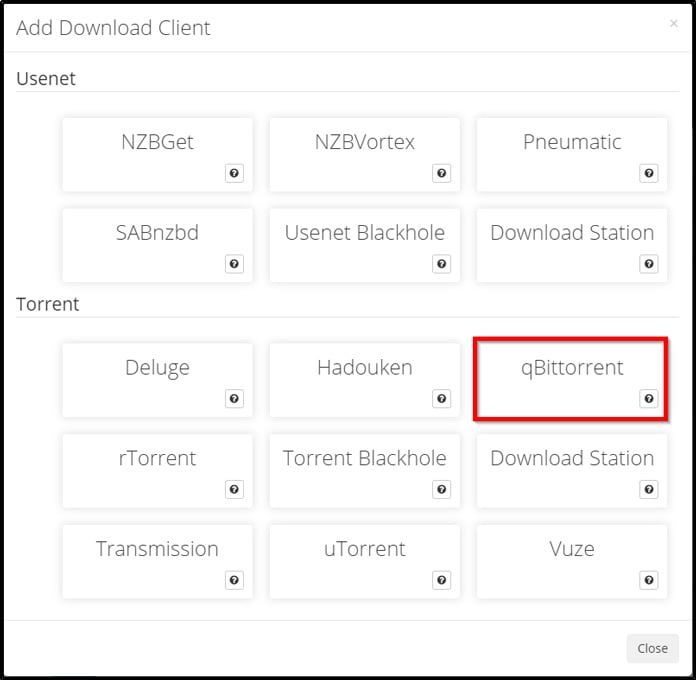Screen dimensions: 696x680
Task: Open help info icon on Transmission card
Action: tap(234, 580)
